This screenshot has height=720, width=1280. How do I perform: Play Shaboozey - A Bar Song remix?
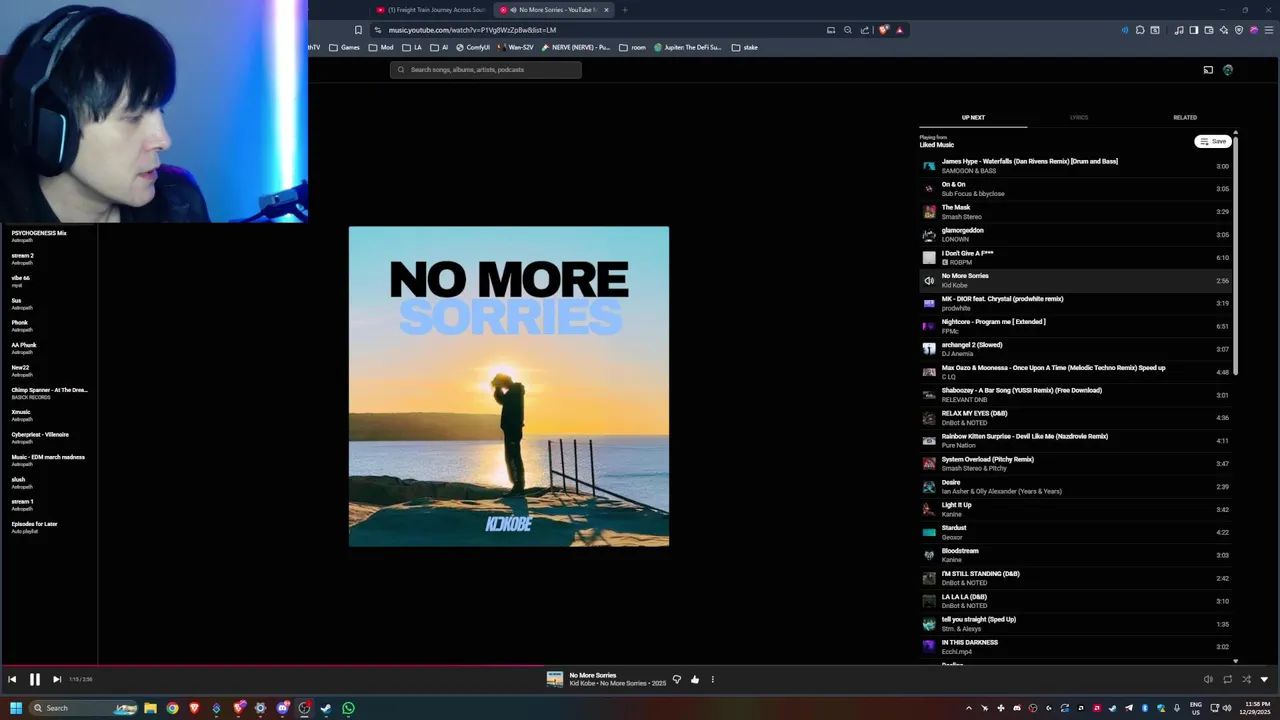tap(1075, 394)
